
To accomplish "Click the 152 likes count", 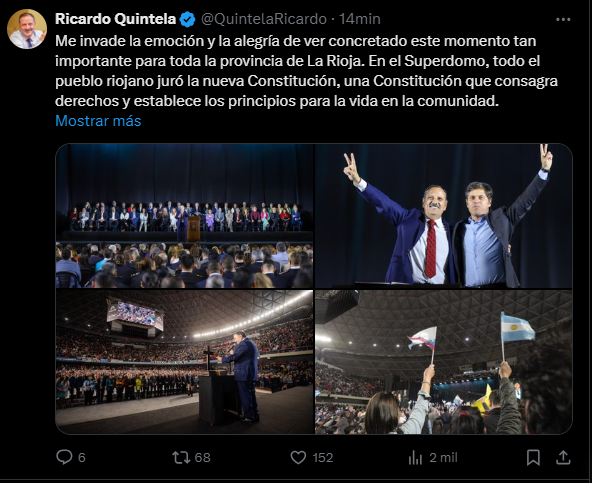I will [x=323, y=458].
